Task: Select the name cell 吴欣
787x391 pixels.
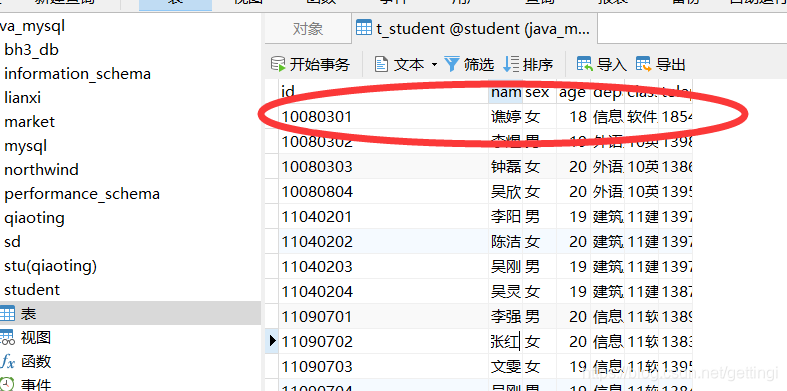Action: [505, 191]
